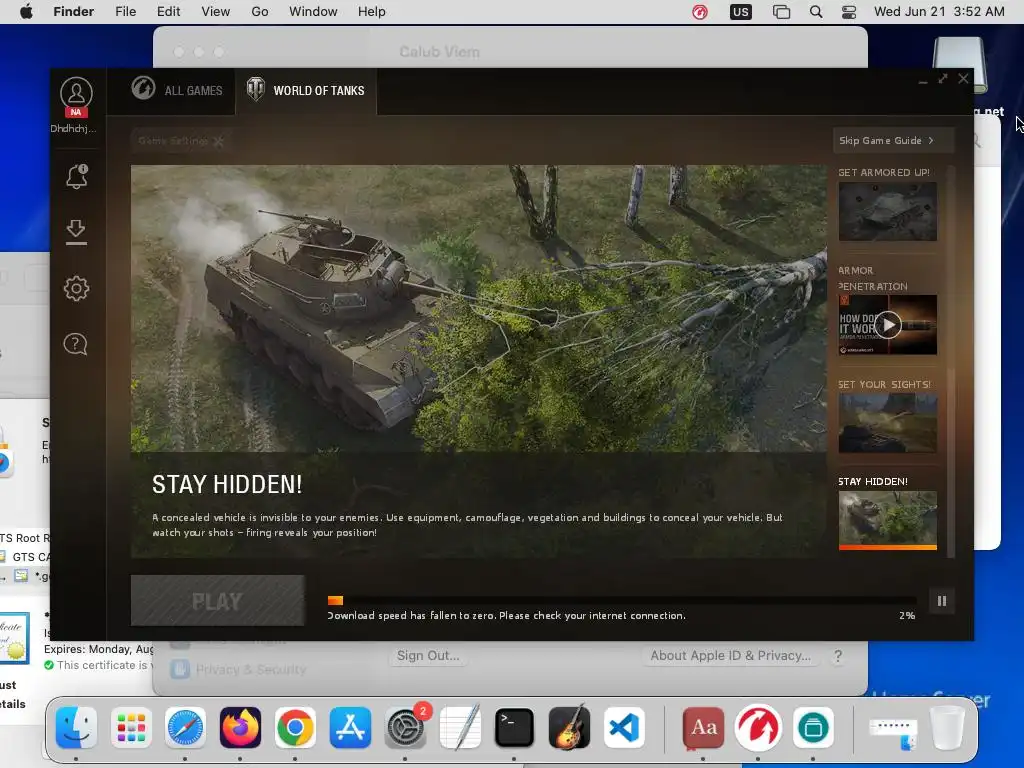This screenshot has width=1024, height=768.
Task: Open the Trash in the Dock
Action: click(x=947, y=727)
